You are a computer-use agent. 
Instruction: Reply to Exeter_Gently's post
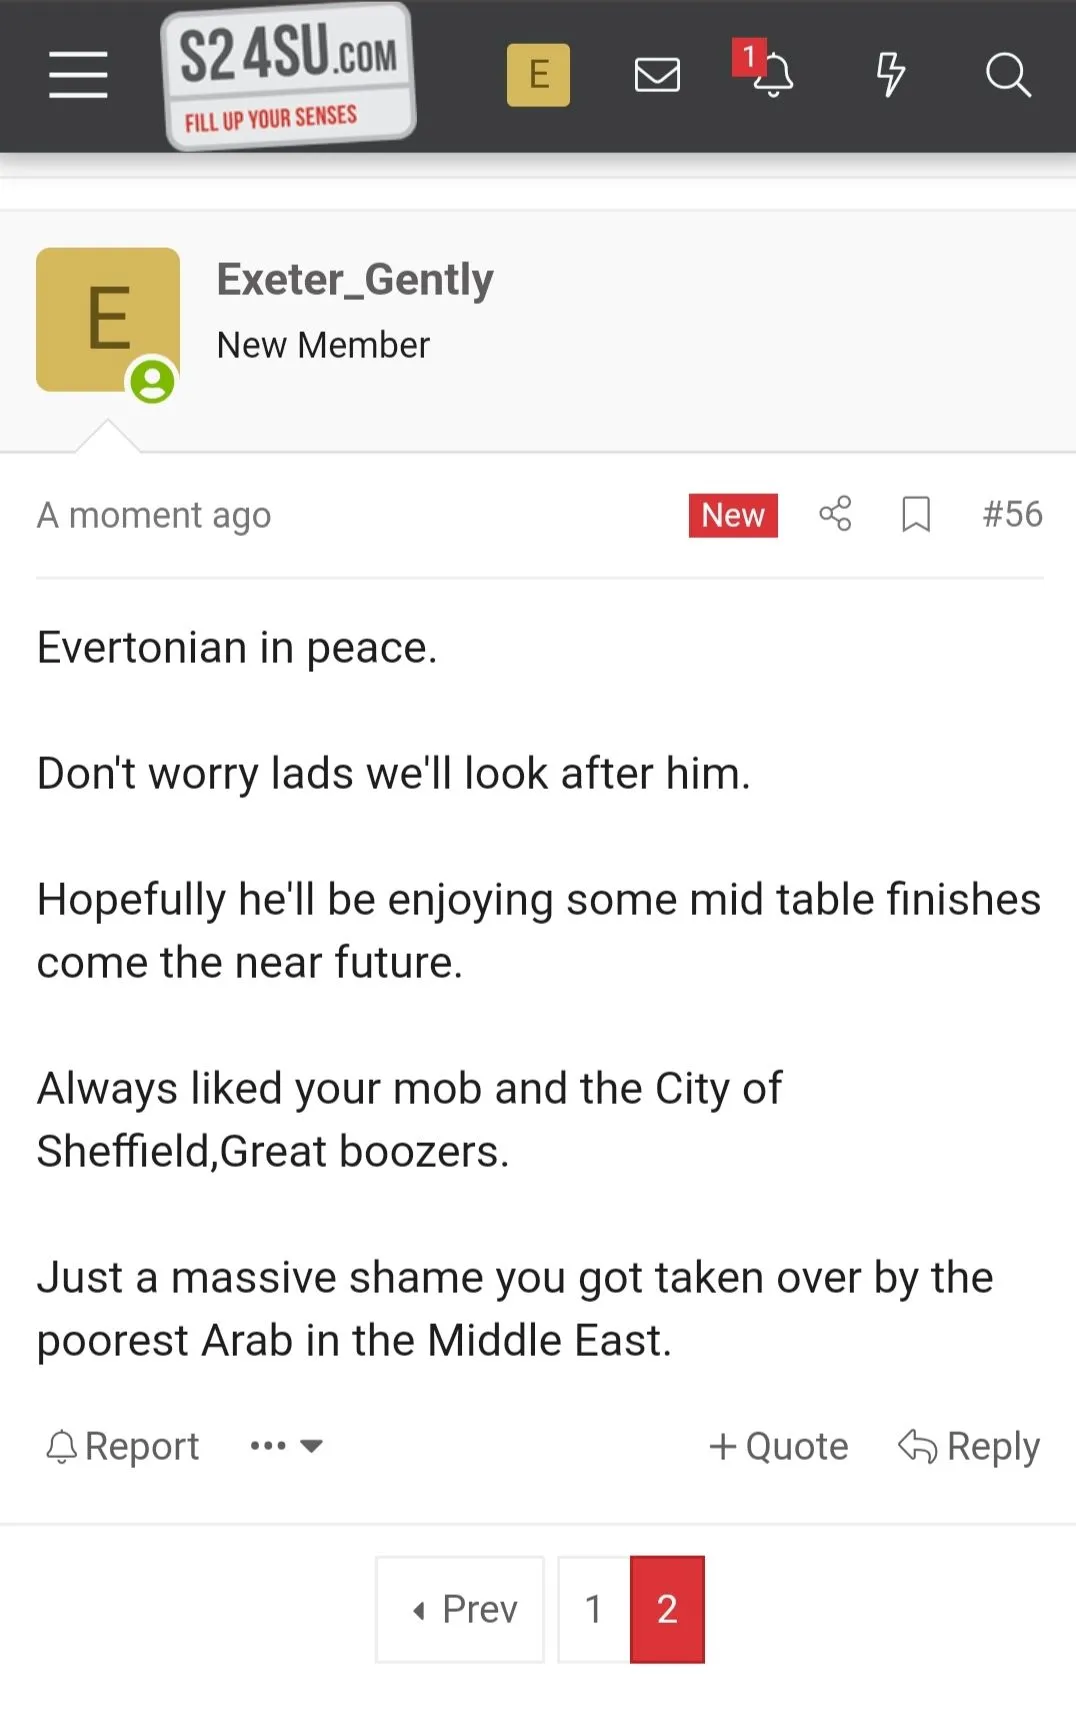tap(969, 1446)
